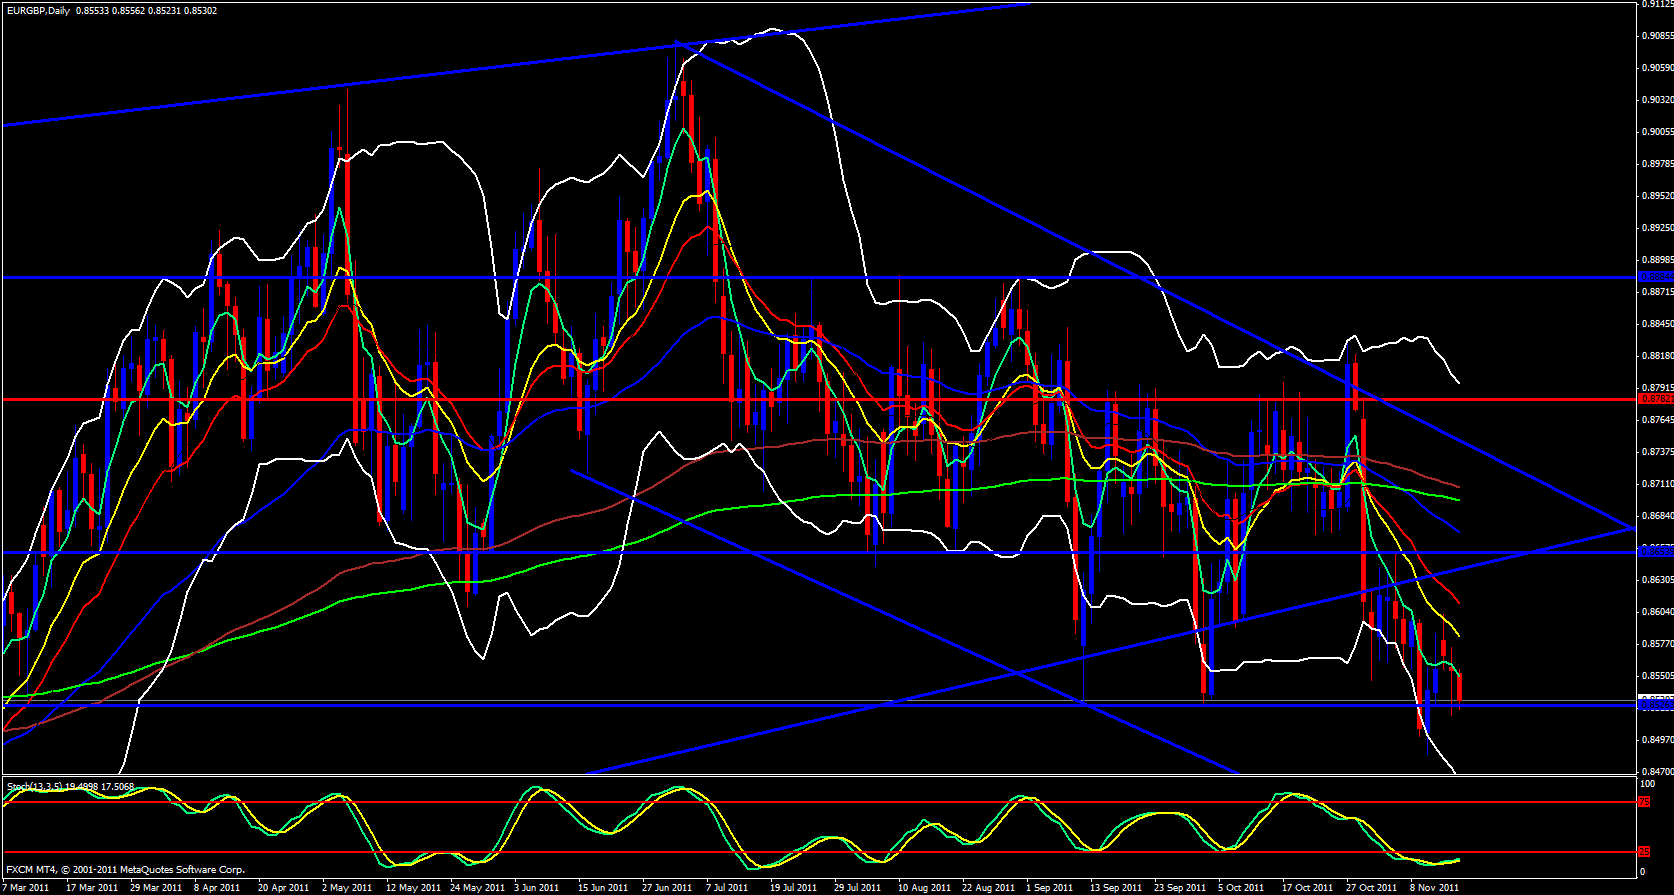Screen dimensions: 1674x895
Task: Click the 0.89785 price axis label
Action: [x=1657, y=164]
